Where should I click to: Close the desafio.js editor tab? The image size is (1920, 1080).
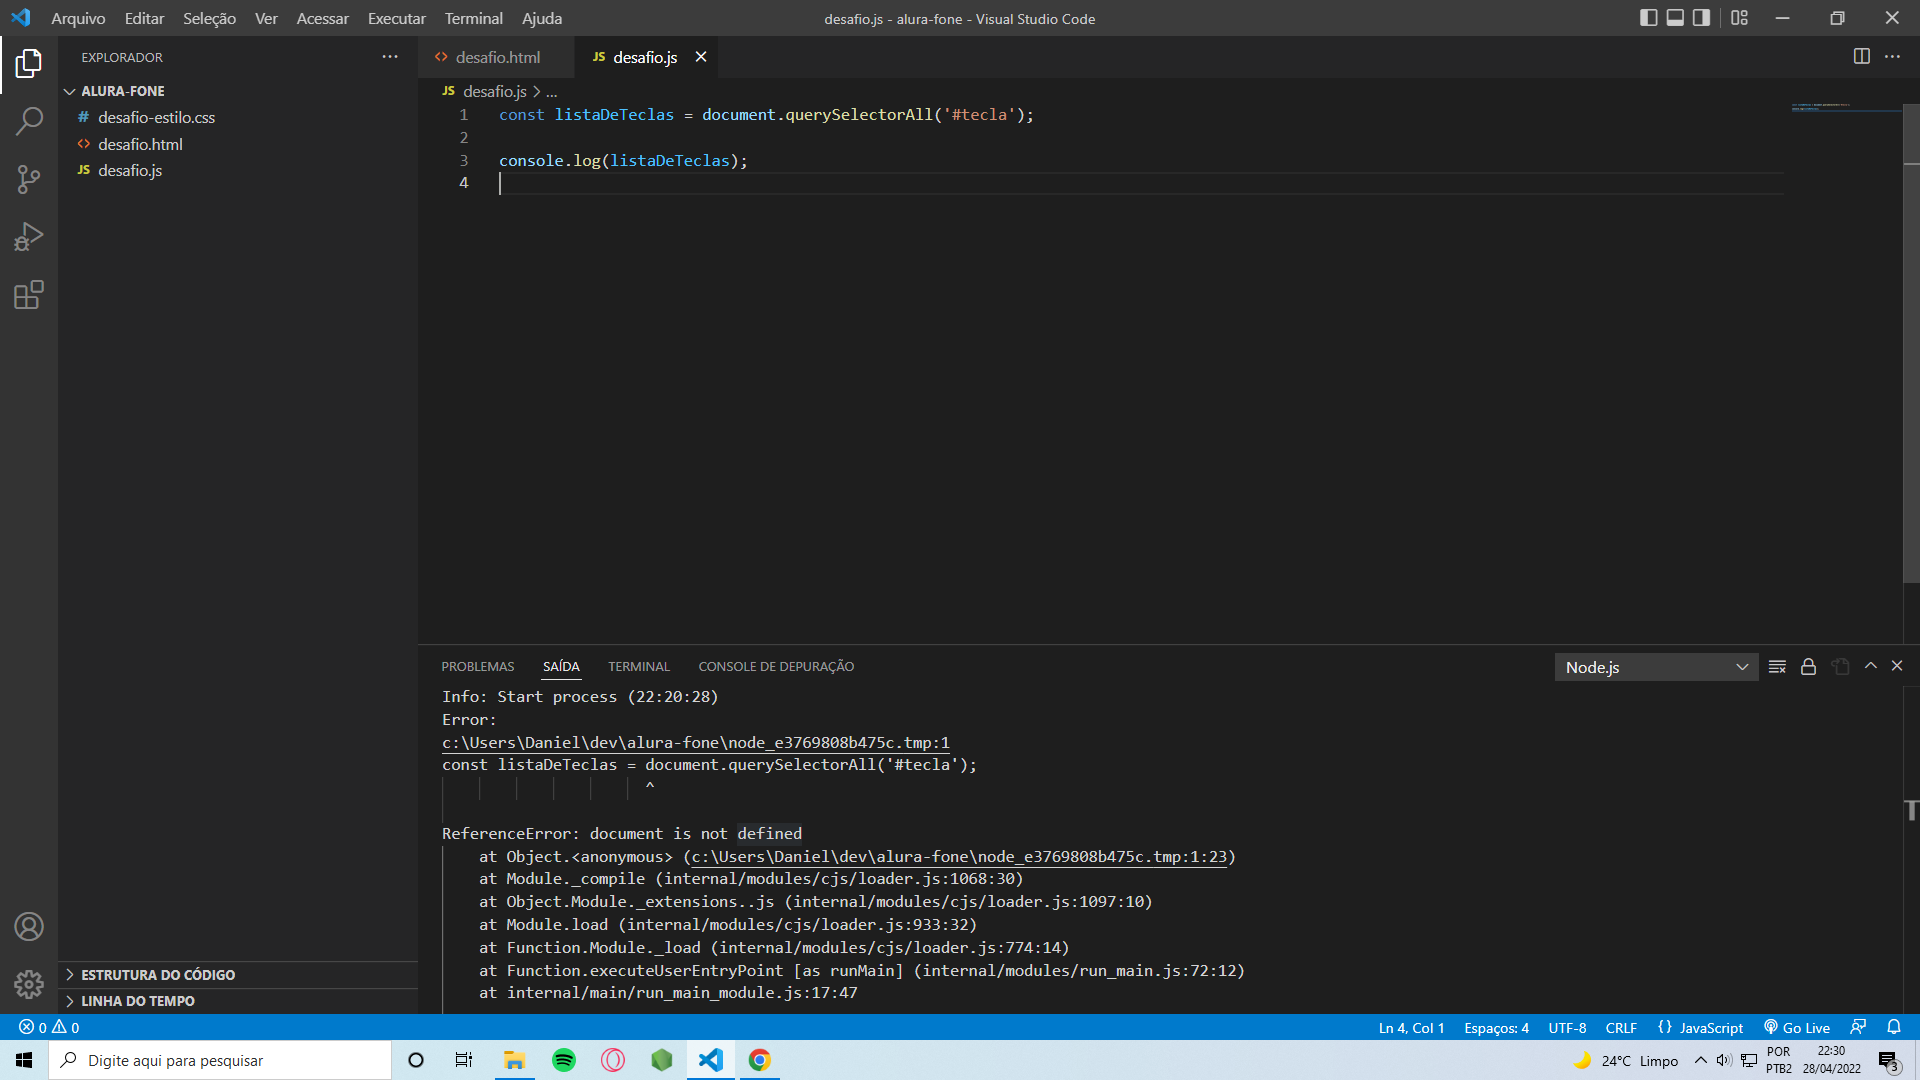pyautogui.click(x=701, y=57)
